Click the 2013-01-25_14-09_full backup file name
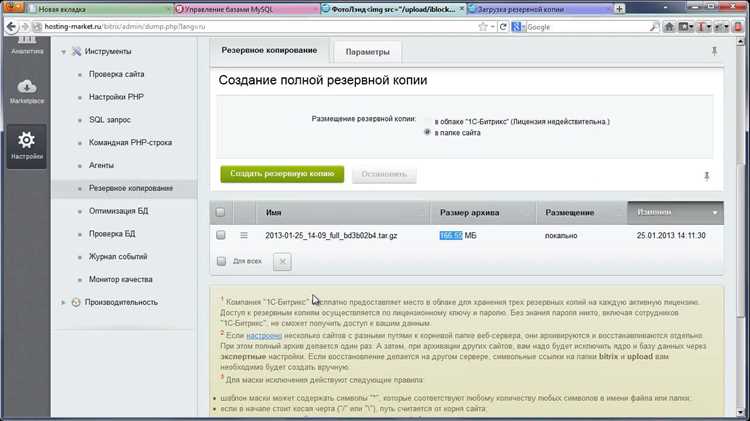 [x=331, y=235]
